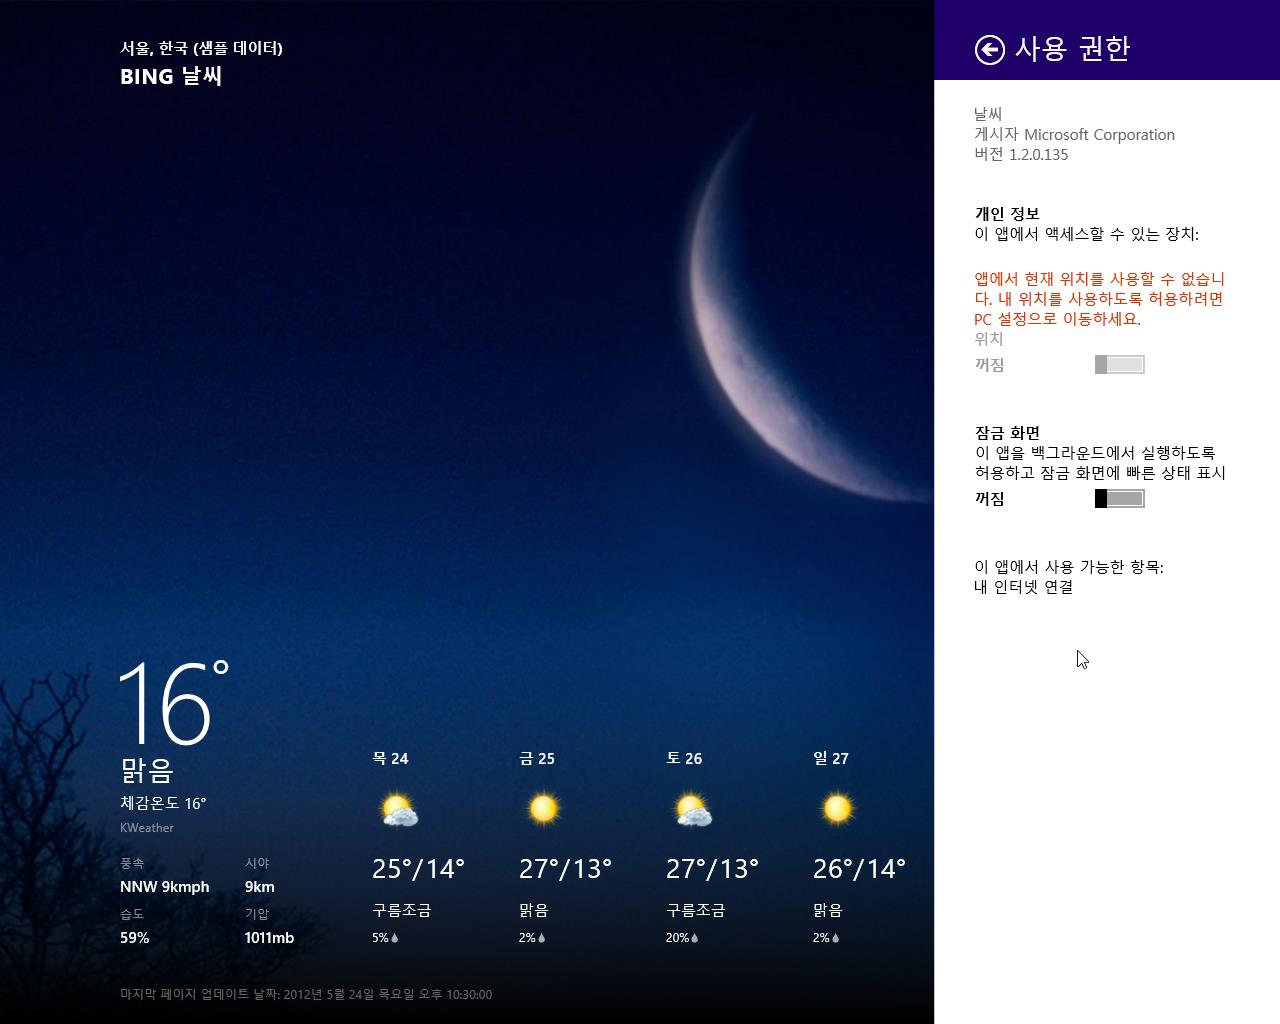The width and height of the screenshot is (1280, 1024).
Task: Click the 개인 정보 section heading
Action: [1007, 214]
